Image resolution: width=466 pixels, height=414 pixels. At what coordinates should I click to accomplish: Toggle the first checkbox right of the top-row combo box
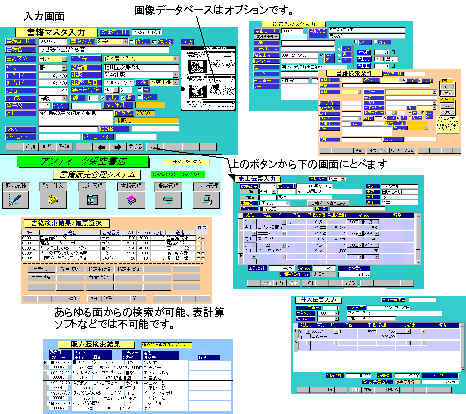(131, 42)
